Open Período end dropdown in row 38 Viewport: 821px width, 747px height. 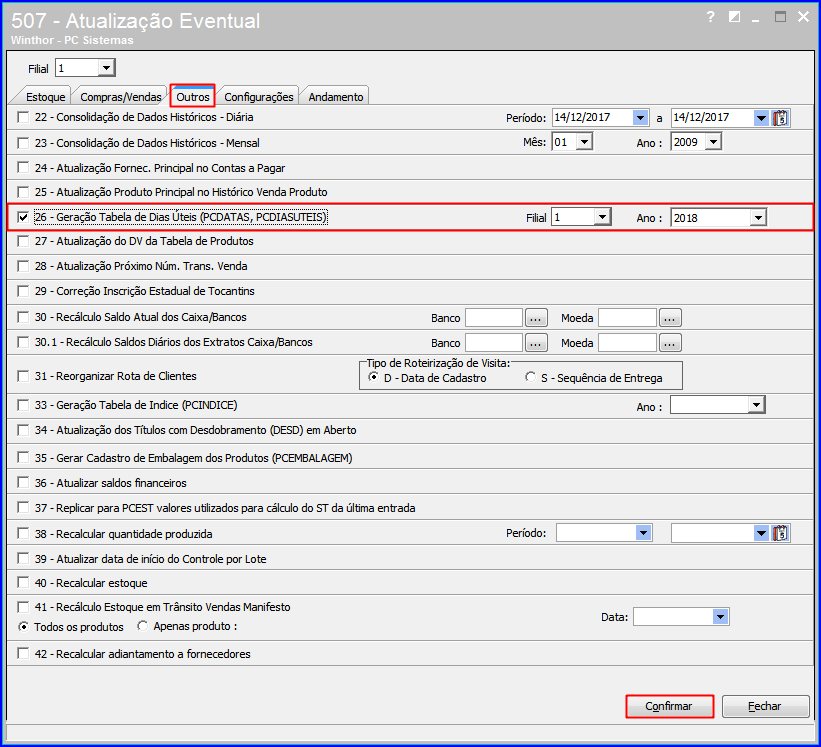click(x=761, y=533)
